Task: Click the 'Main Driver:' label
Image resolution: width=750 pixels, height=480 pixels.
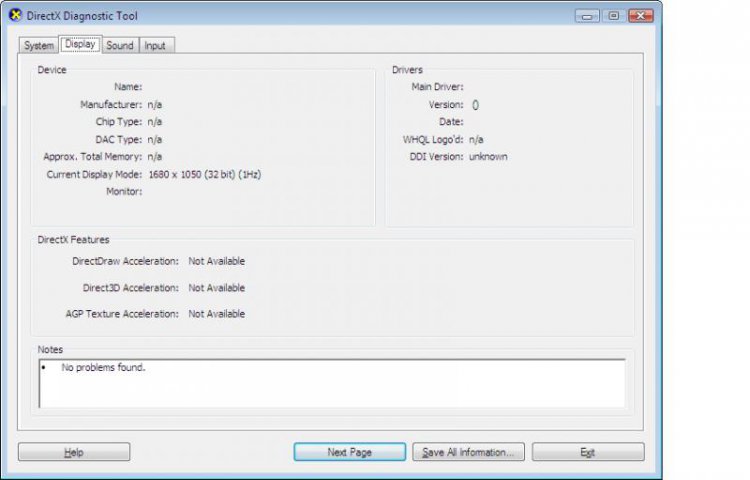Action: pos(437,87)
